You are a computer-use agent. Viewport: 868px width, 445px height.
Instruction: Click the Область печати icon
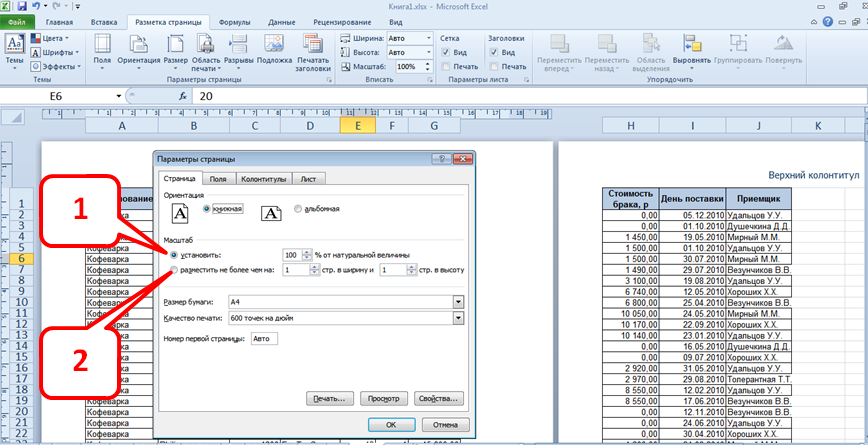pos(206,47)
